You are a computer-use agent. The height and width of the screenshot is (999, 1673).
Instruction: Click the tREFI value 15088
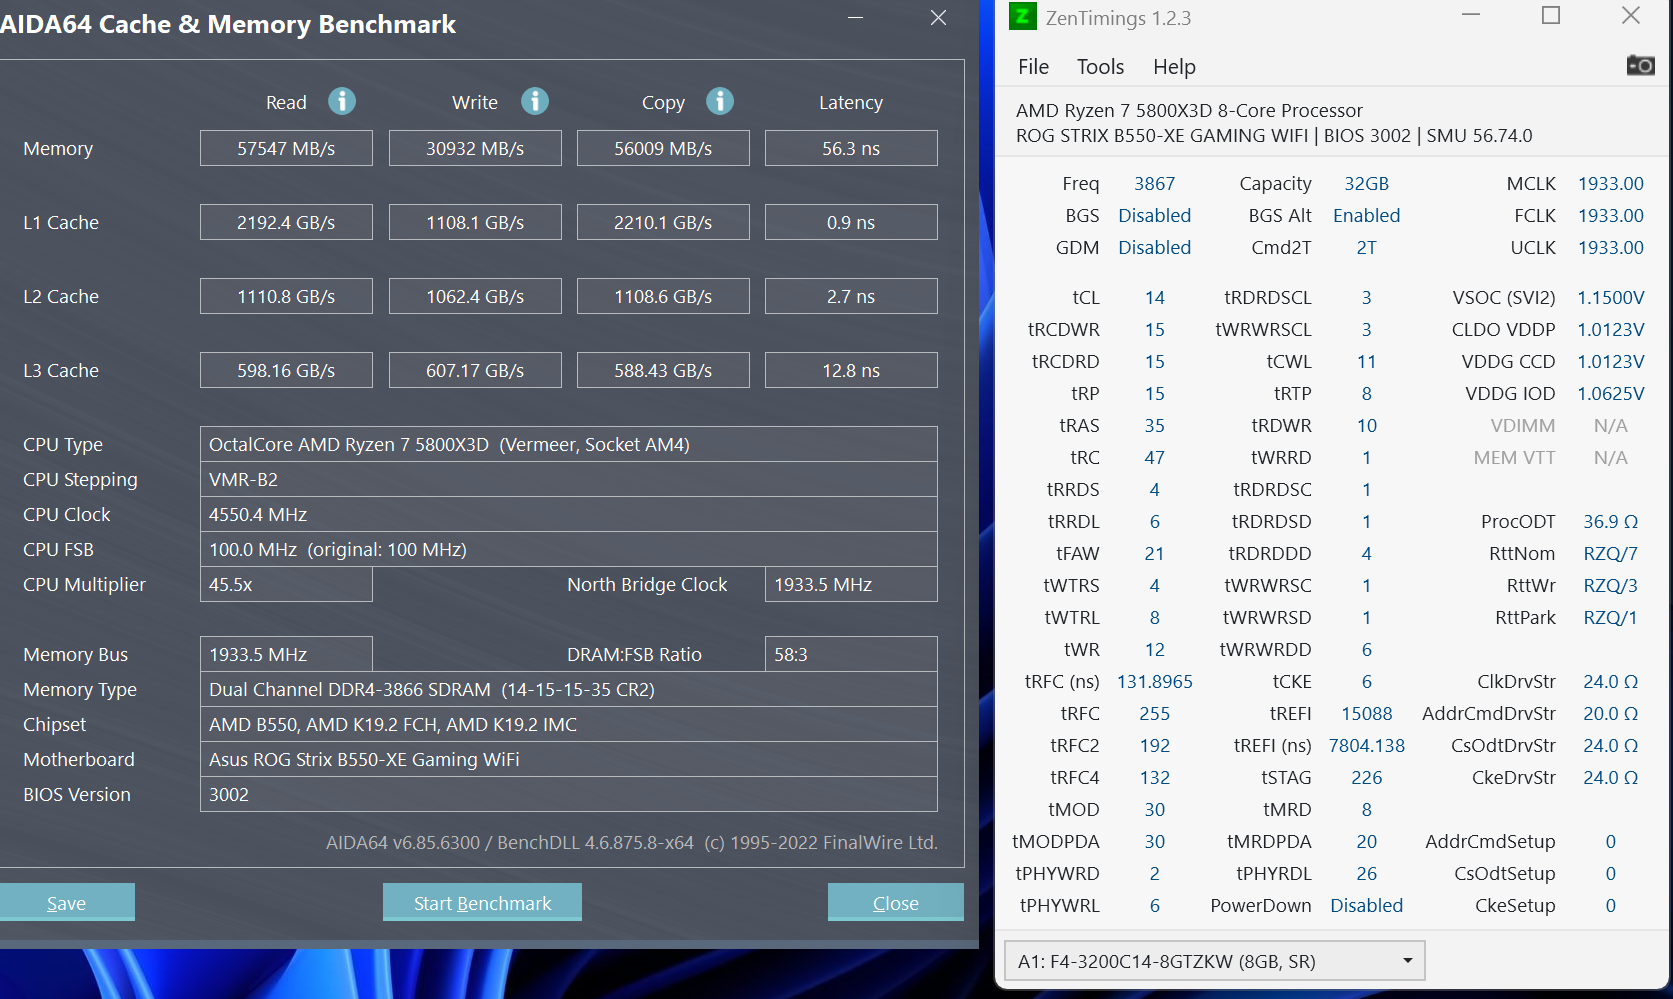(x=1366, y=713)
